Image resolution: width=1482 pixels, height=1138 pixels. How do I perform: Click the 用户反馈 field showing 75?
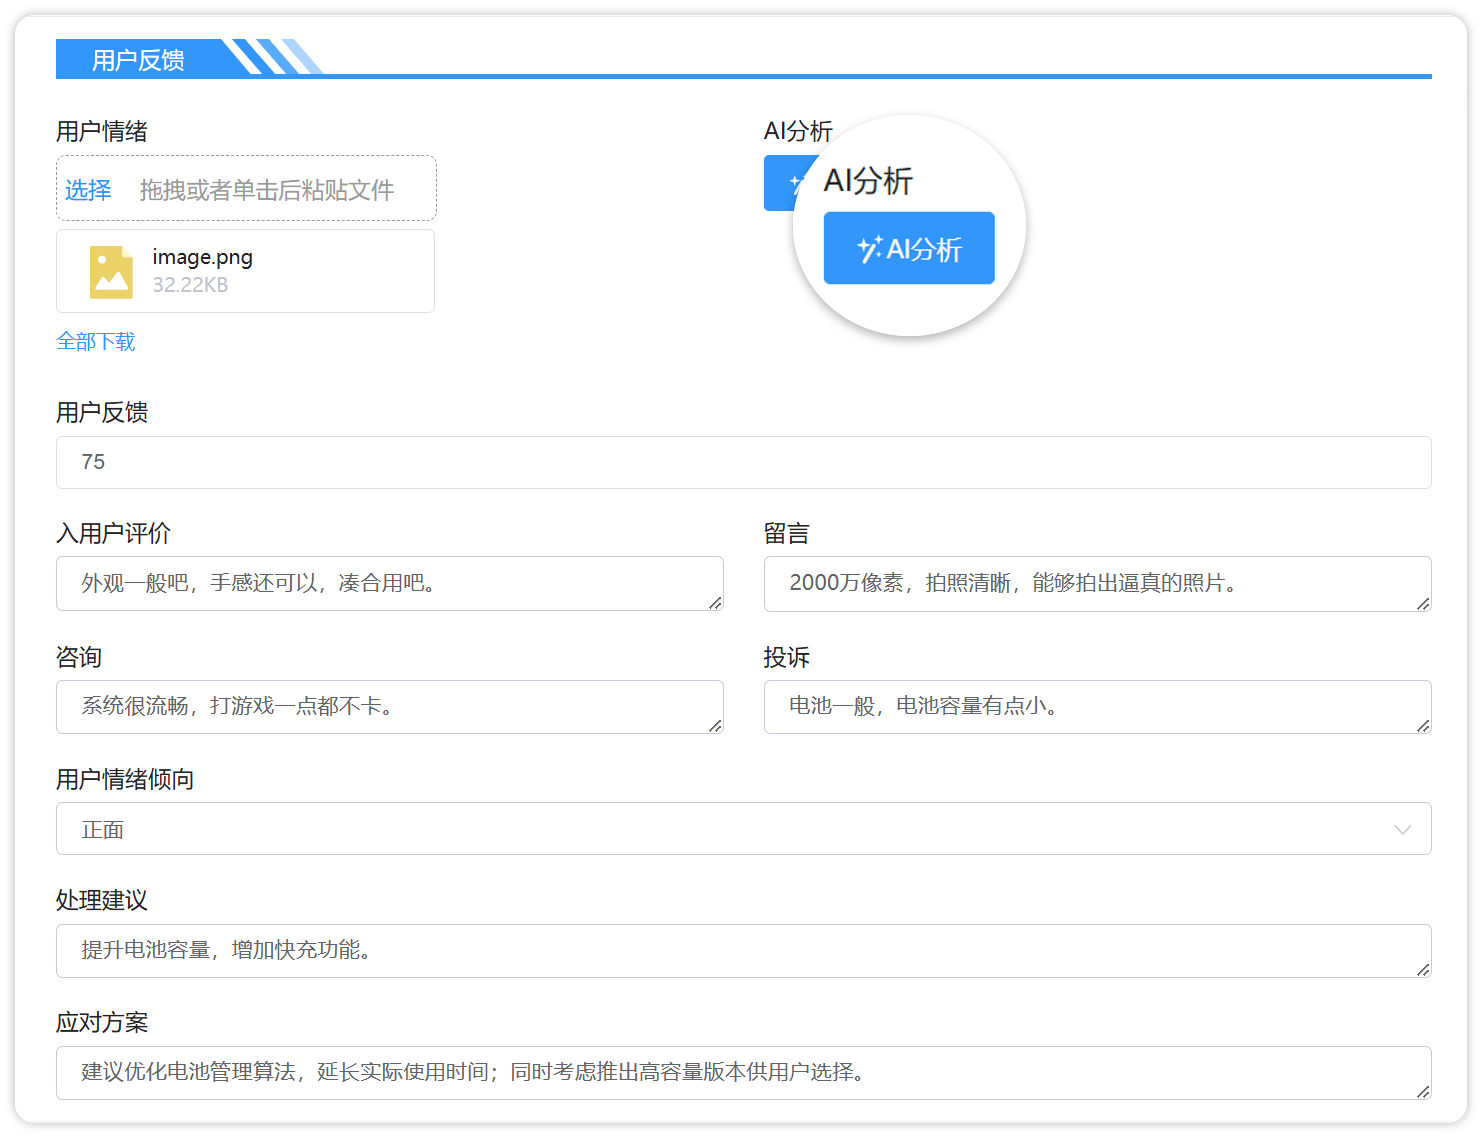tap(743, 462)
